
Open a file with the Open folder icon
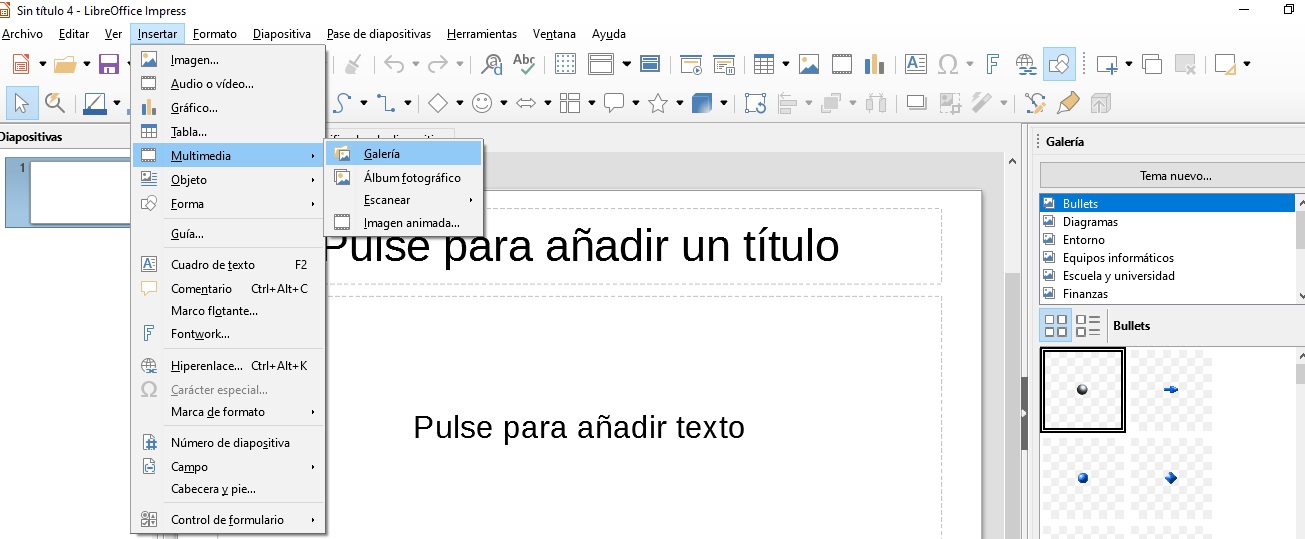(65, 64)
